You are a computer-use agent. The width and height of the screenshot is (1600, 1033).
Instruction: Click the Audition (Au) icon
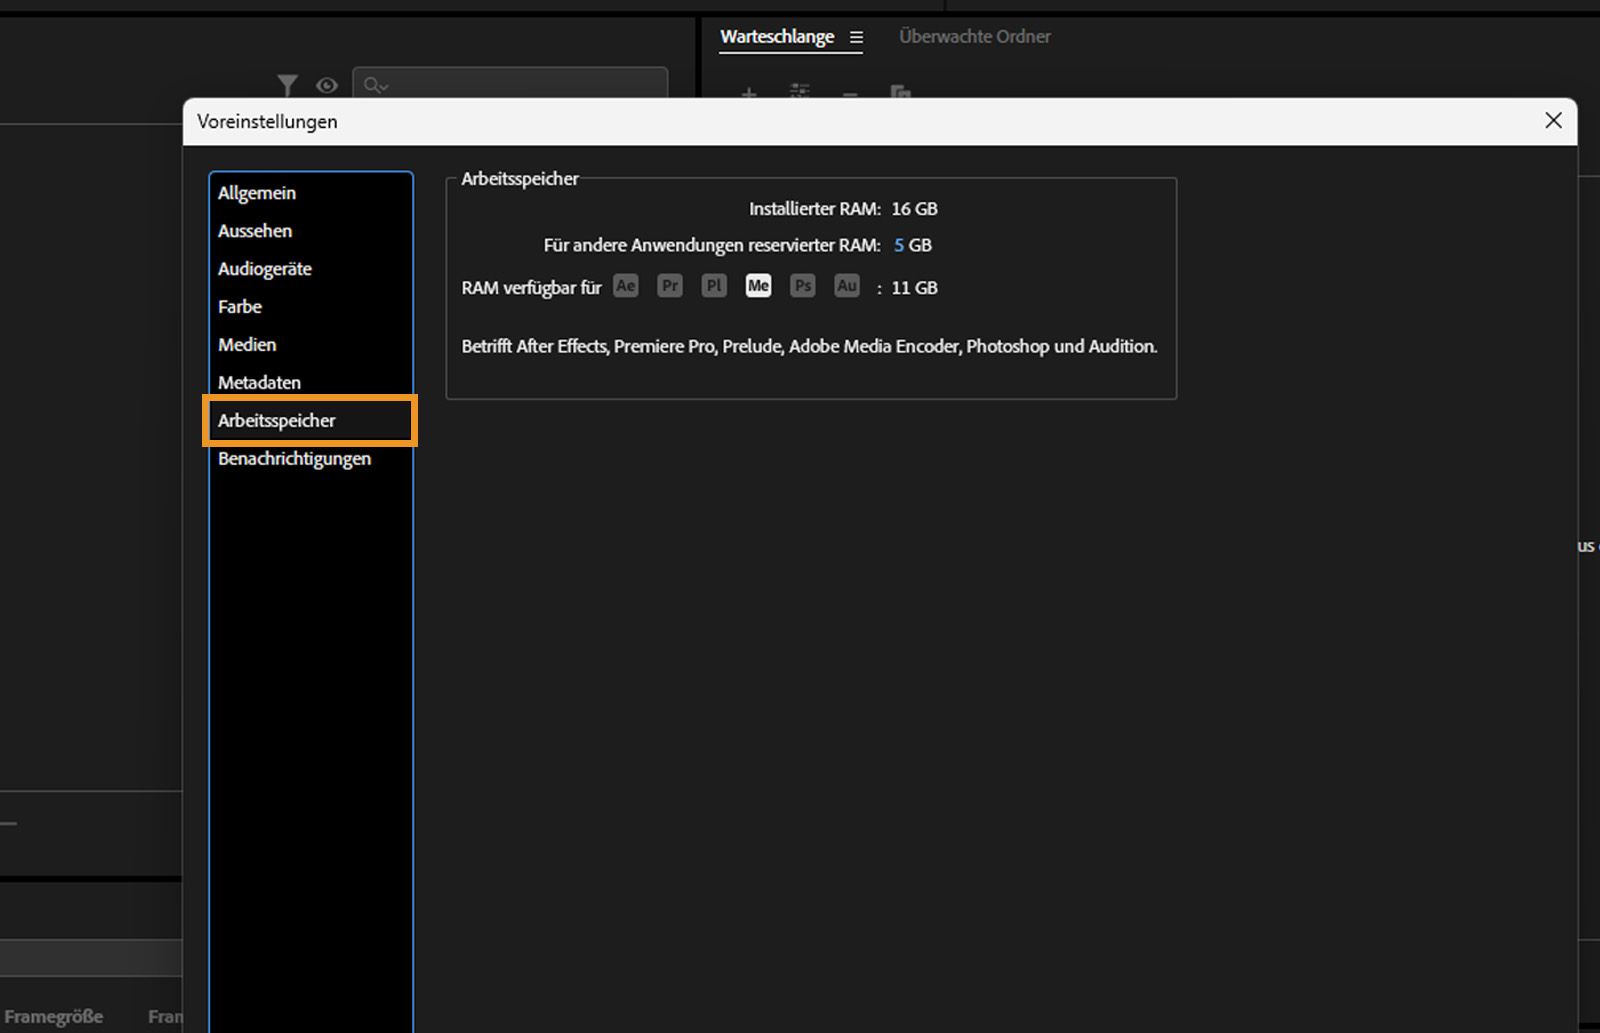click(847, 287)
